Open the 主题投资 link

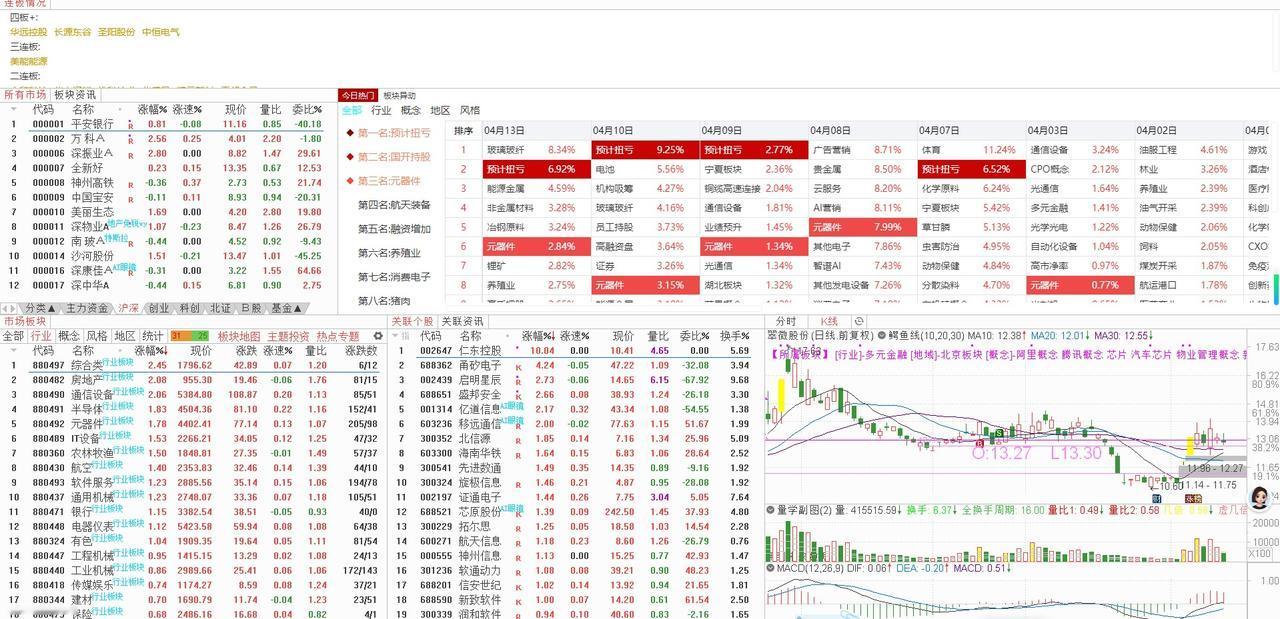(x=288, y=336)
